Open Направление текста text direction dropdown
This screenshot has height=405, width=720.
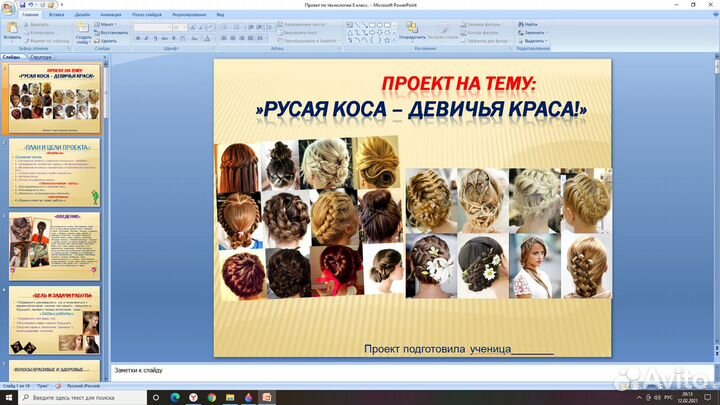coord(304,24)
